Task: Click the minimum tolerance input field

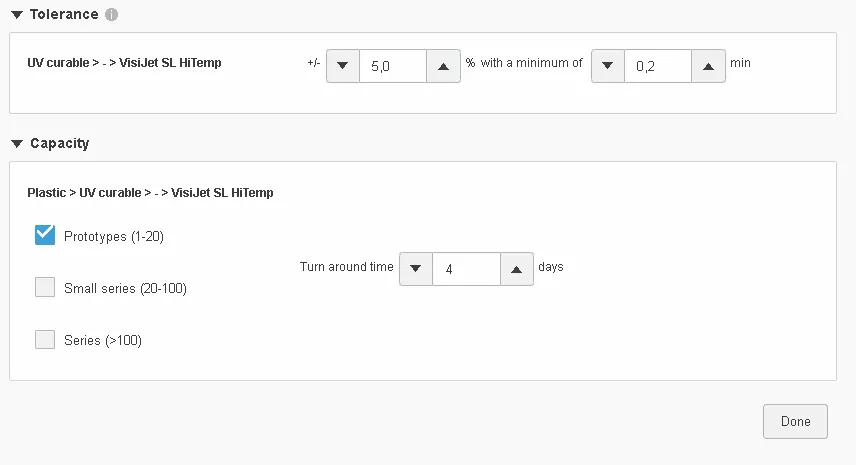Action: [657, 66]
